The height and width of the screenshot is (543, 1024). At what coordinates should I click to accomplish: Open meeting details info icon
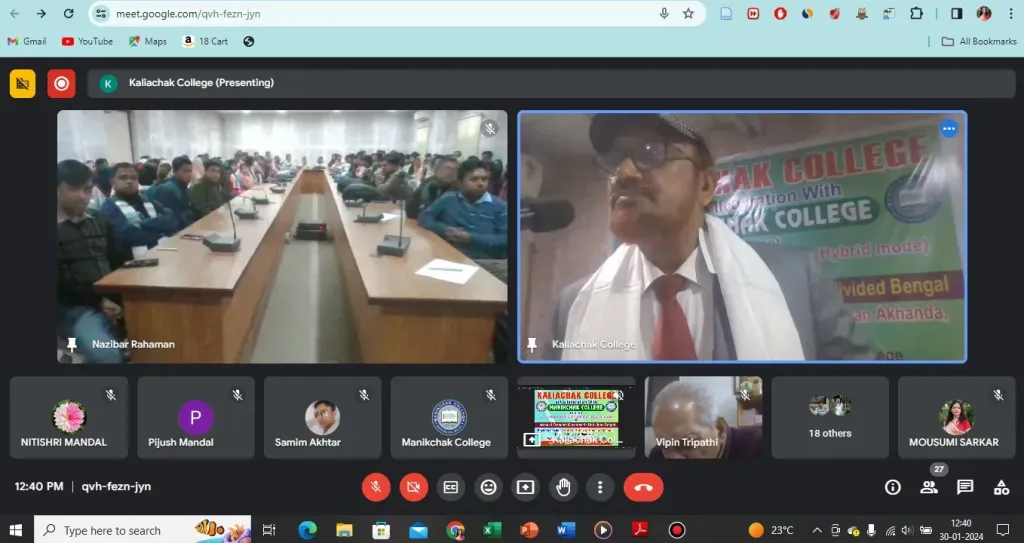893,487
